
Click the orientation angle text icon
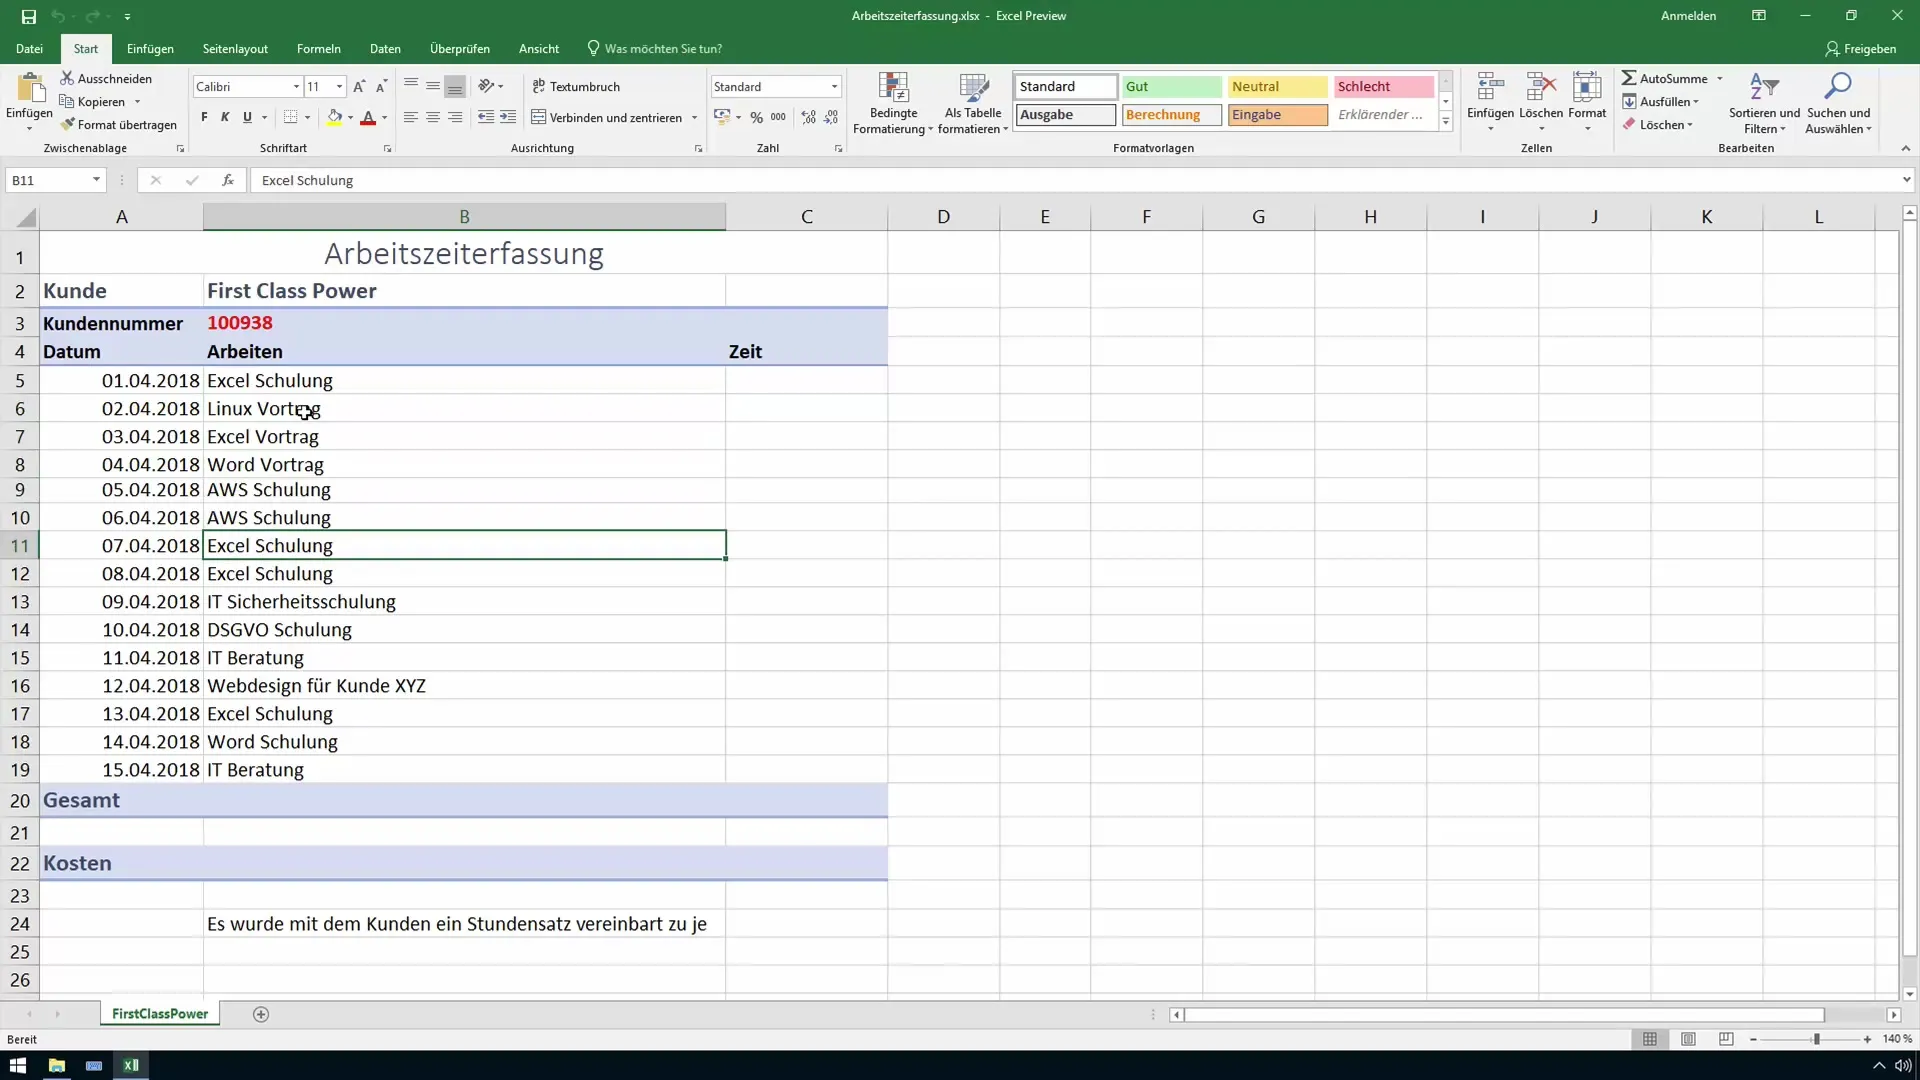point(486,86)
